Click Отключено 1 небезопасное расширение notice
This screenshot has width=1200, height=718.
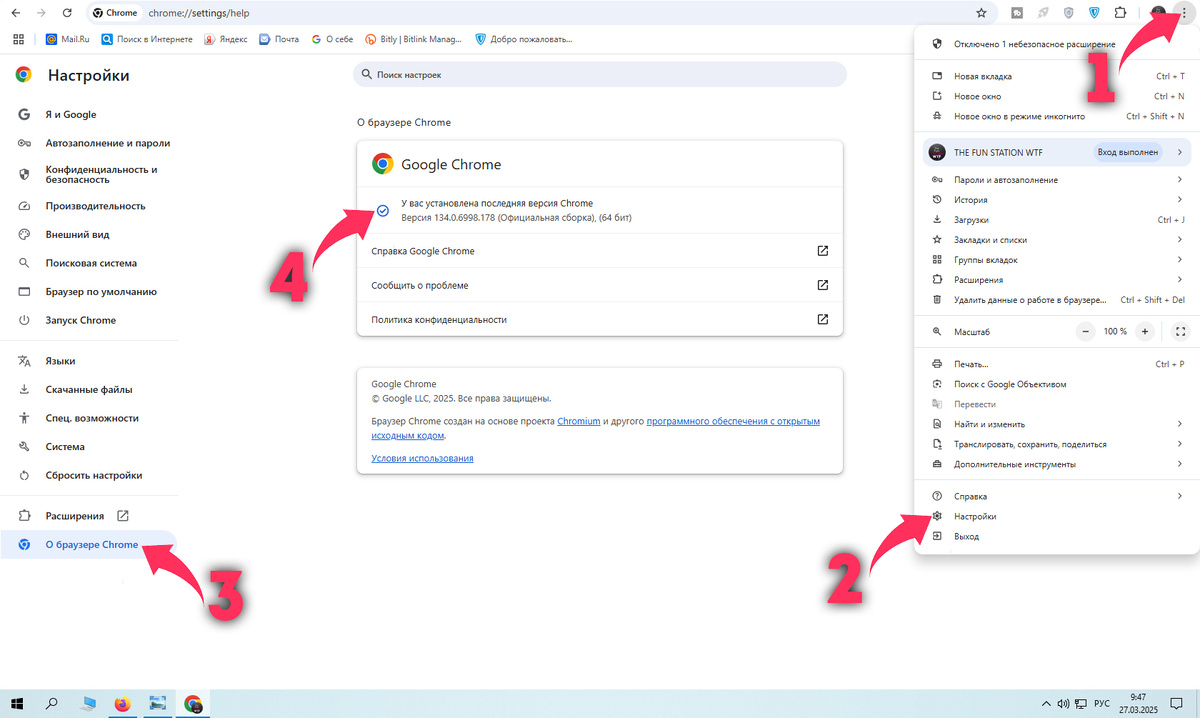point(1057,44)
